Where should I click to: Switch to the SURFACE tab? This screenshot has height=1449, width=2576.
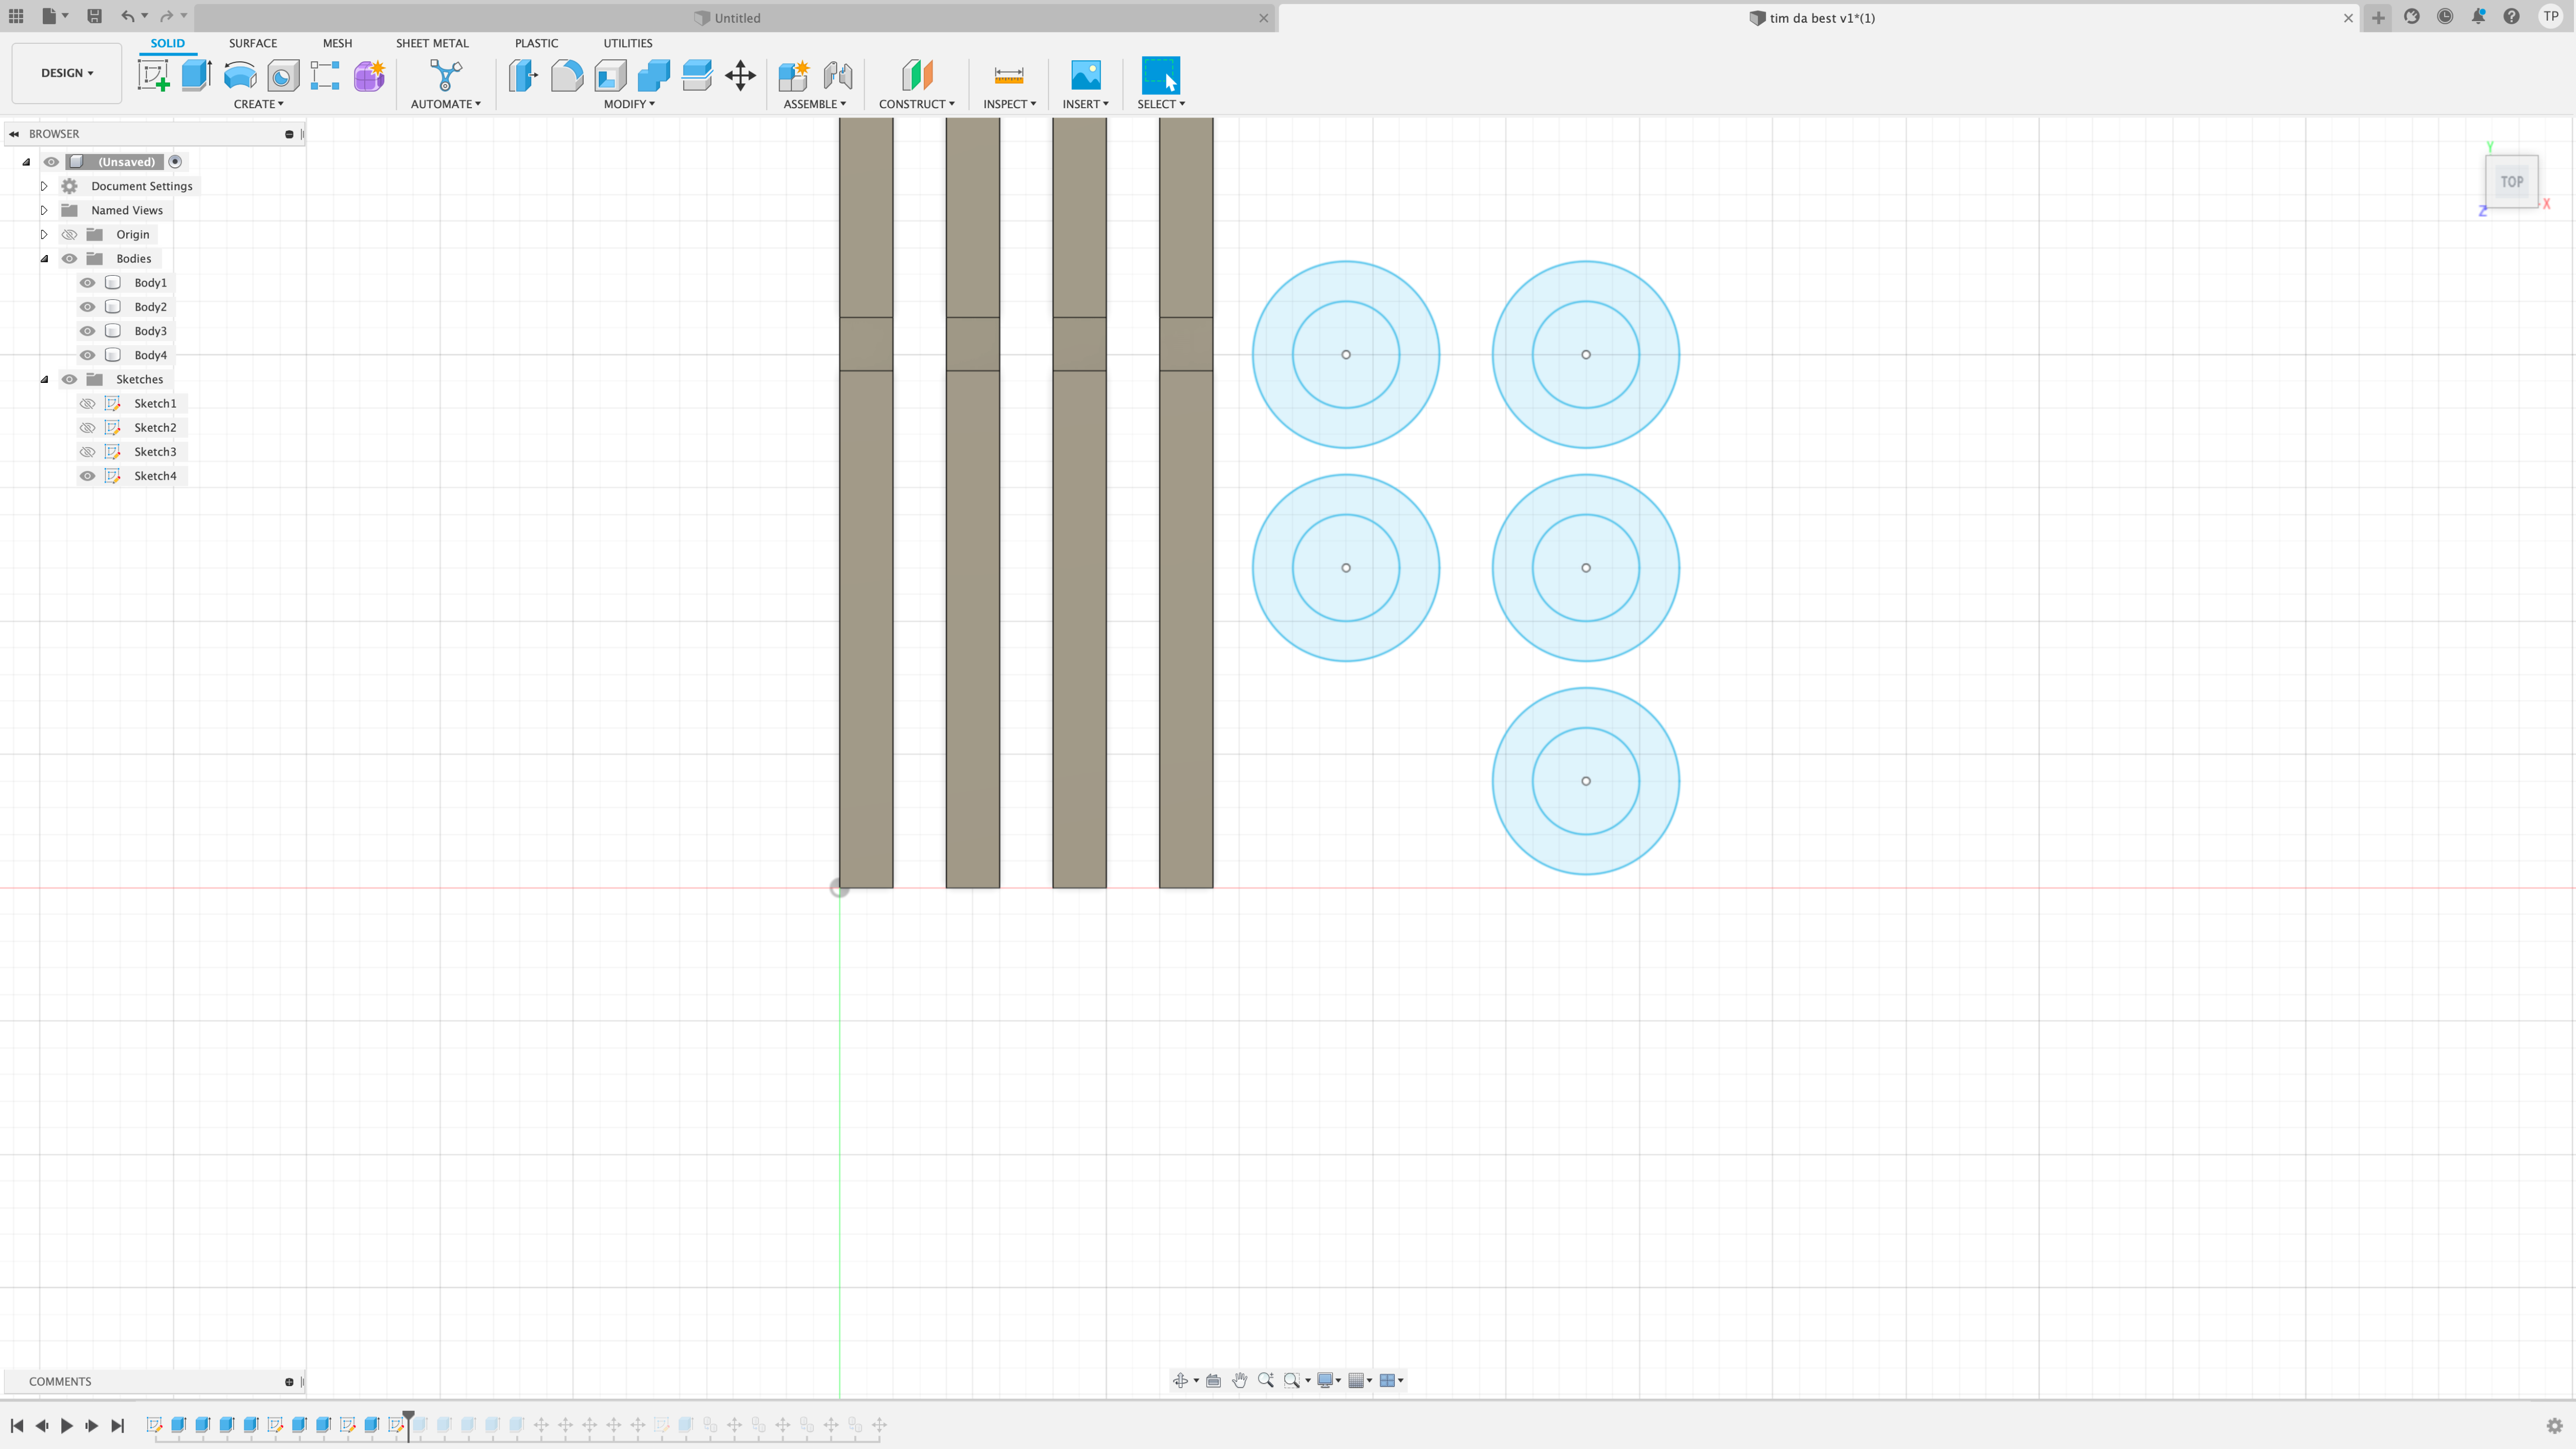(252, 43)
